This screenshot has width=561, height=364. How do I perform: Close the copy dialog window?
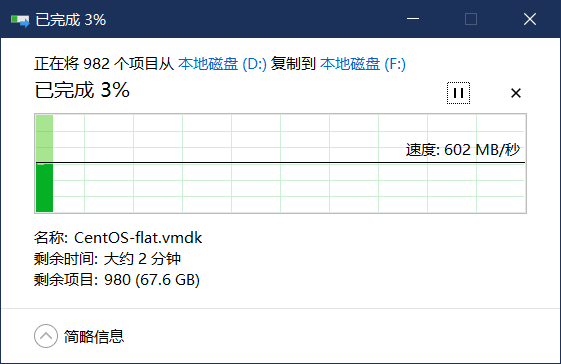(x=530, y=19)
